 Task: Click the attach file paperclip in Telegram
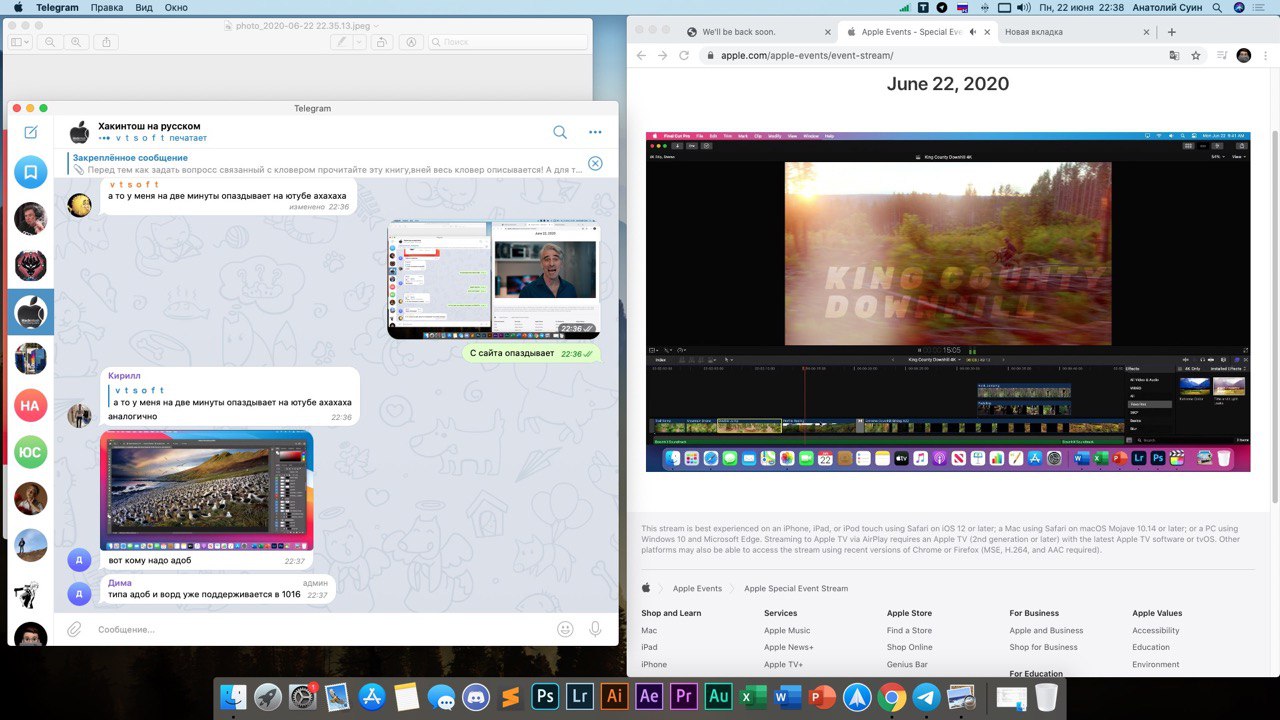[74, 629]
